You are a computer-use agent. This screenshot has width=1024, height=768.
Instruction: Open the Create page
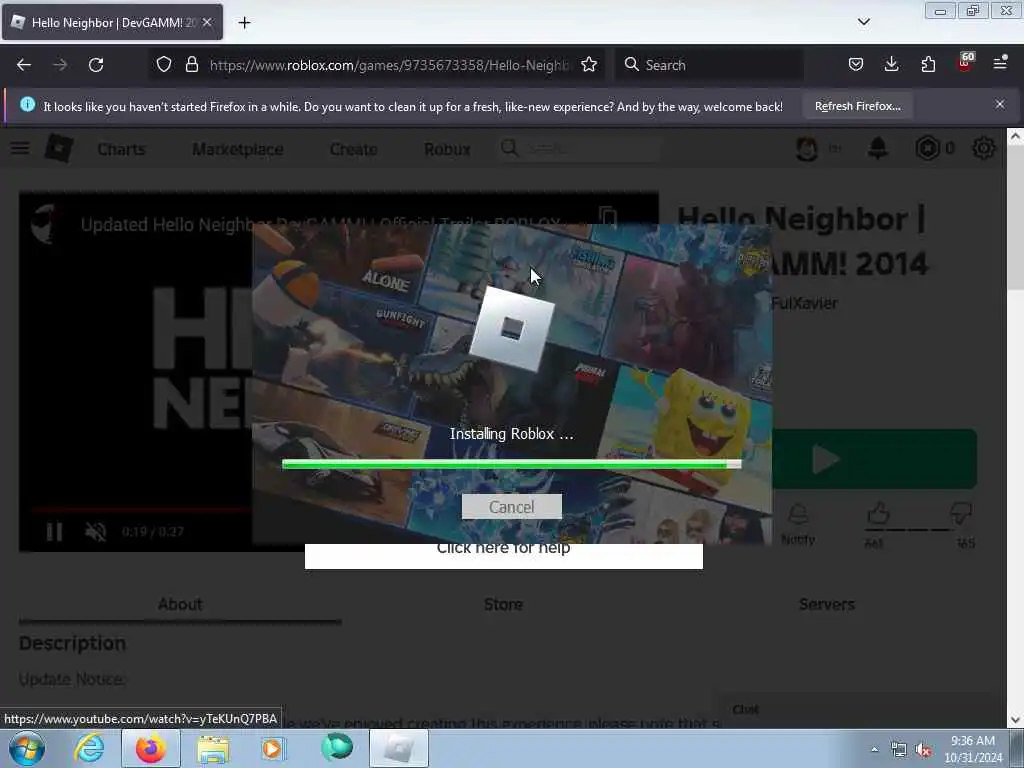(353, 150)
